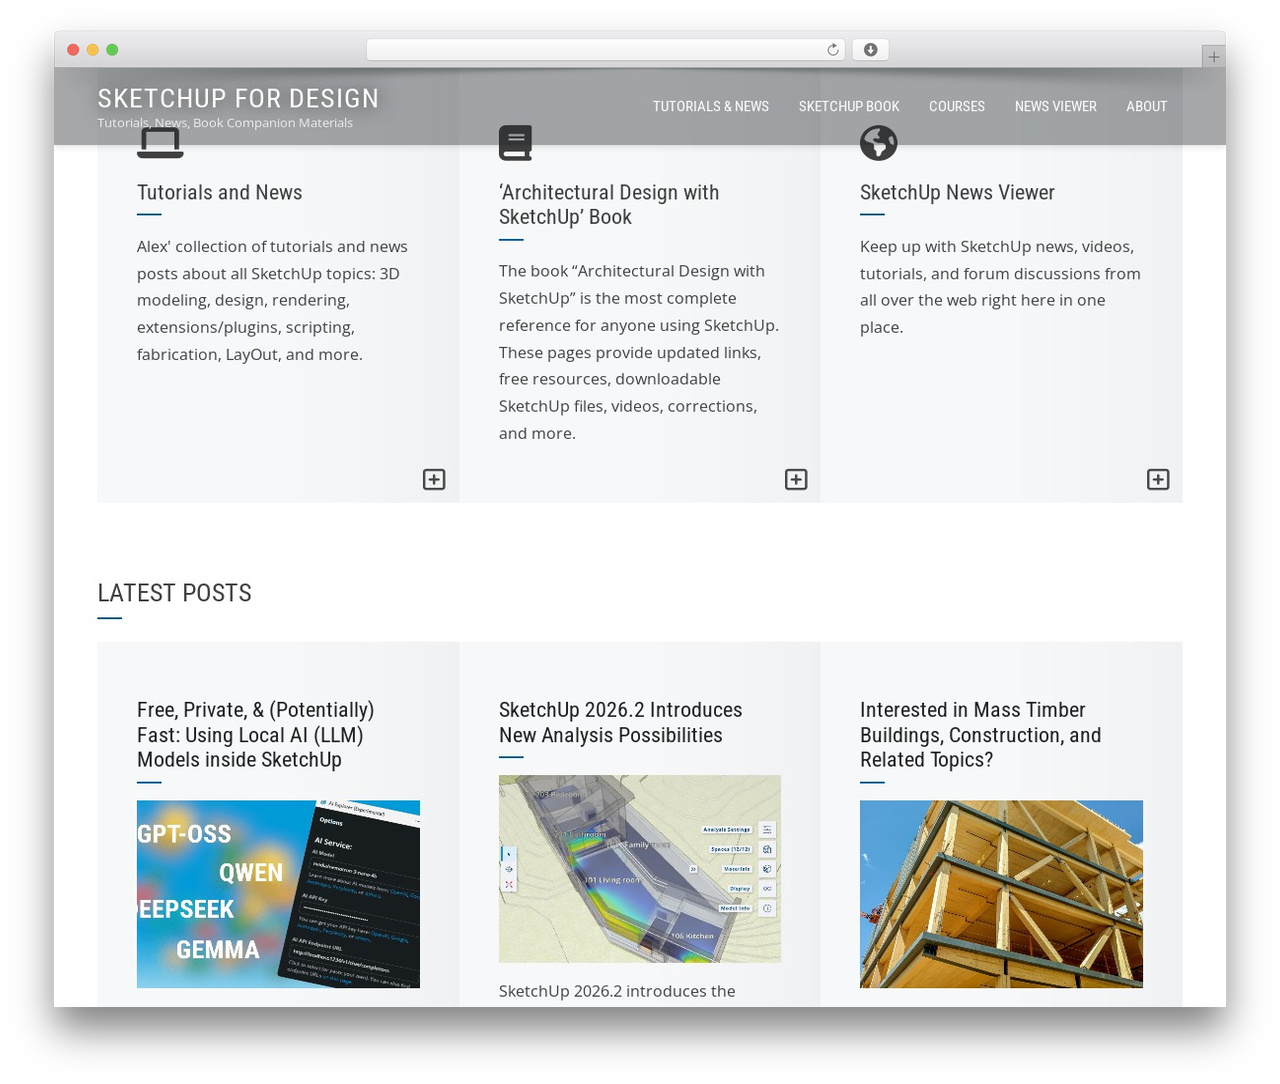The image size is (1280, 1084).
Task: Click the browser download icon button
Action: click(871, 50)
